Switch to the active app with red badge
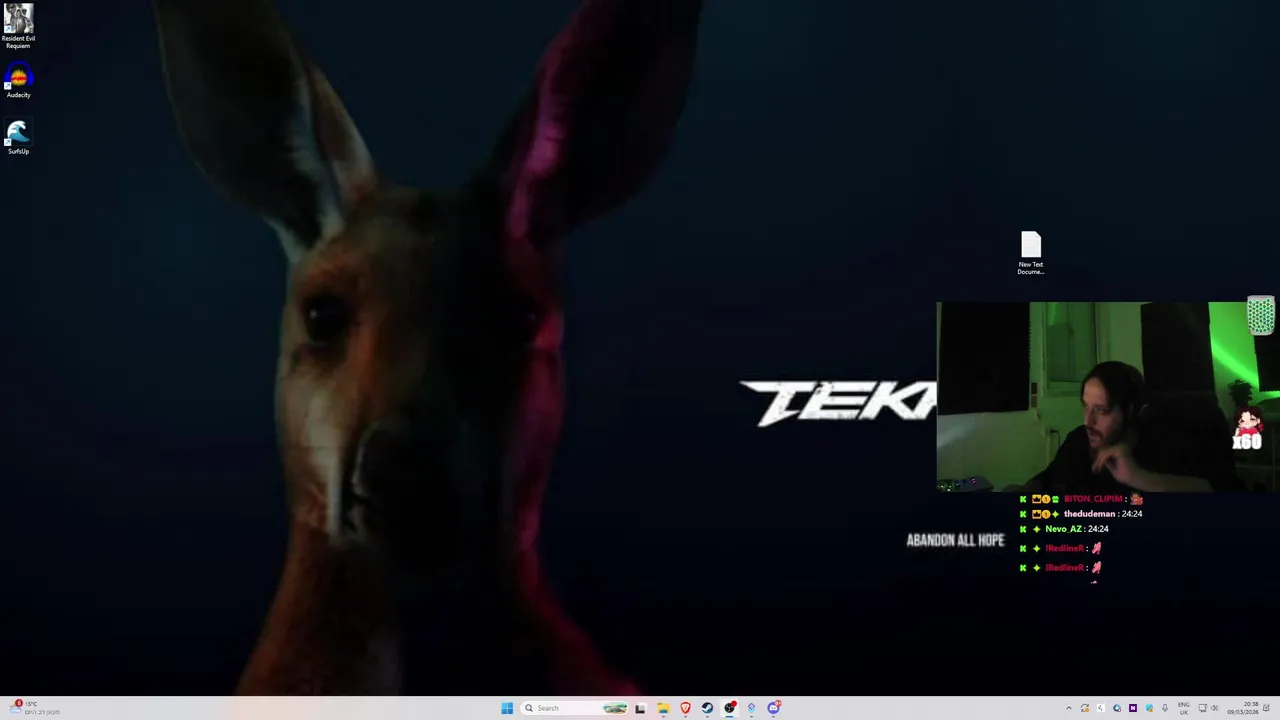 pos(730,708)
